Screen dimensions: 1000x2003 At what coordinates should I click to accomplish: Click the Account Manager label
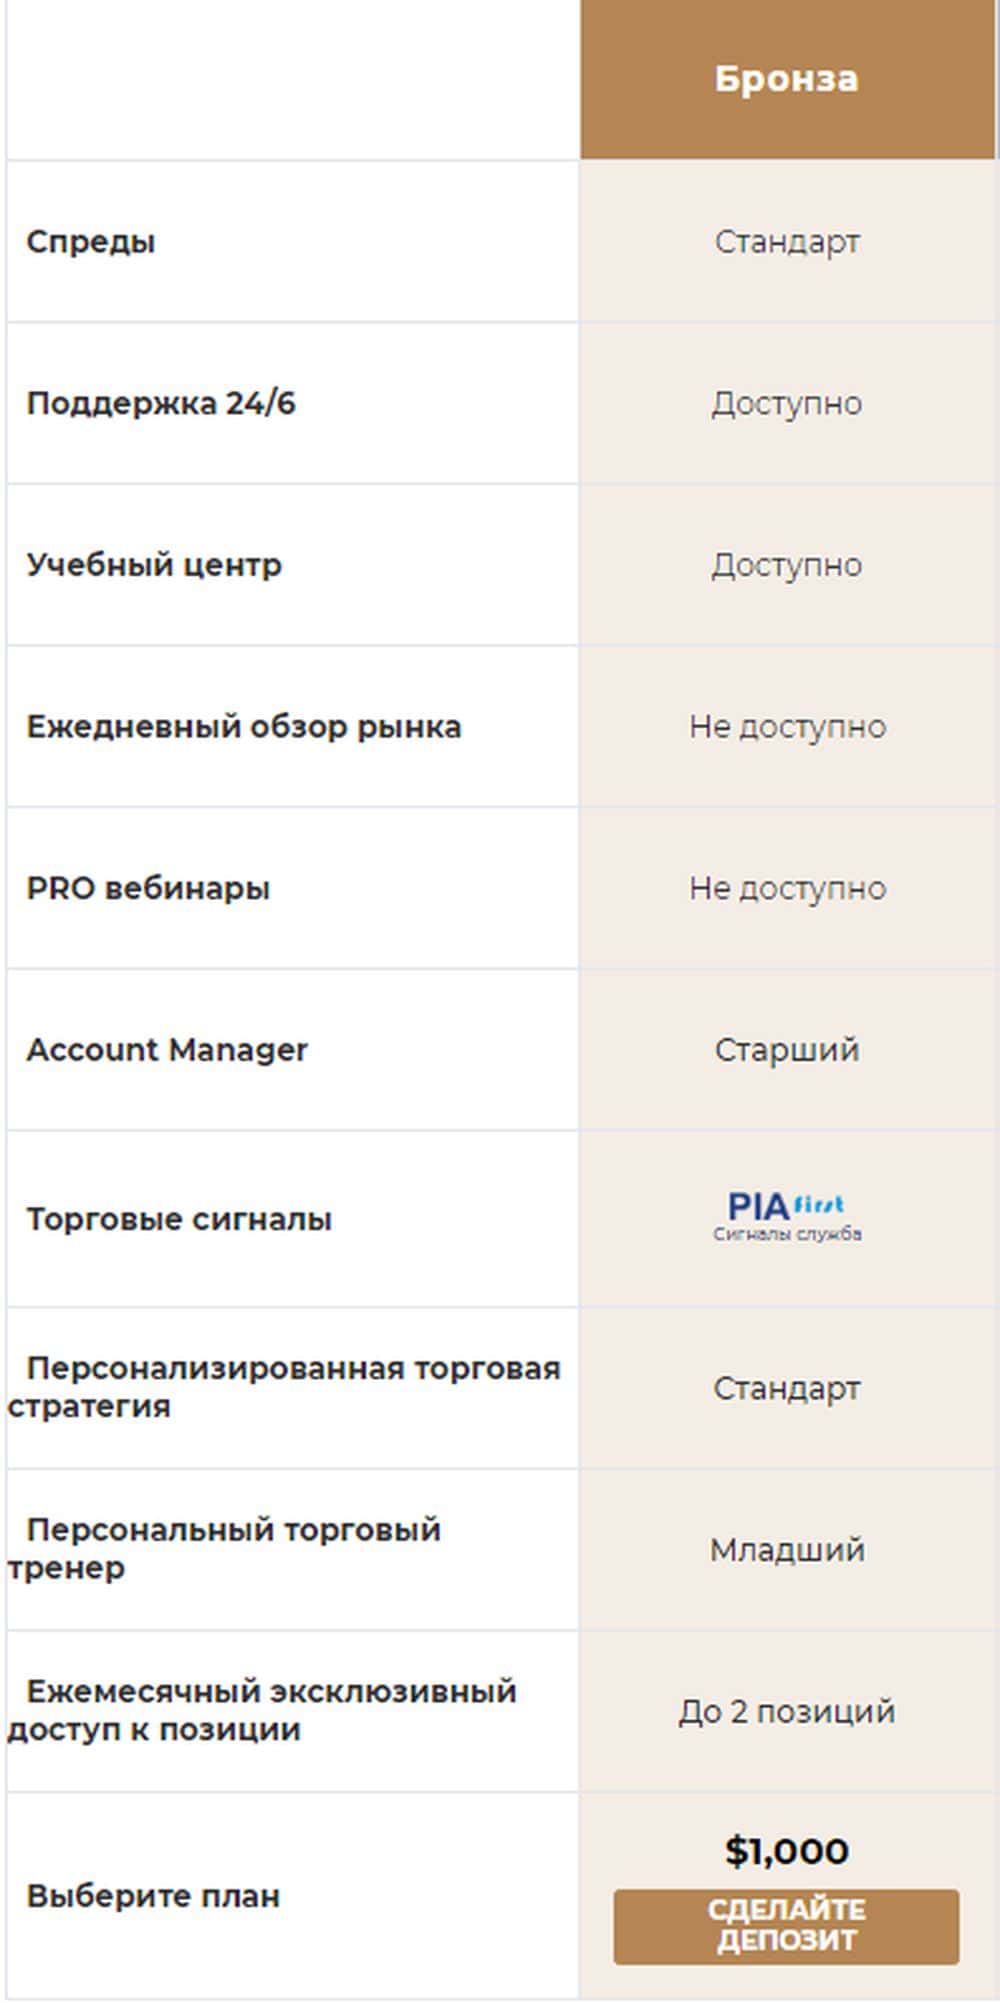click(x=167, y=1050)
